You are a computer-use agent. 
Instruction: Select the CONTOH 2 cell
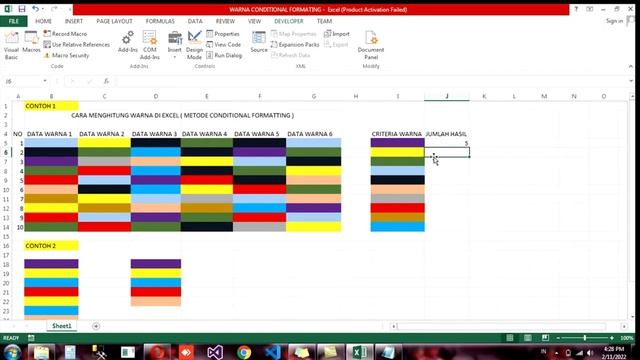tap(51, 246)
